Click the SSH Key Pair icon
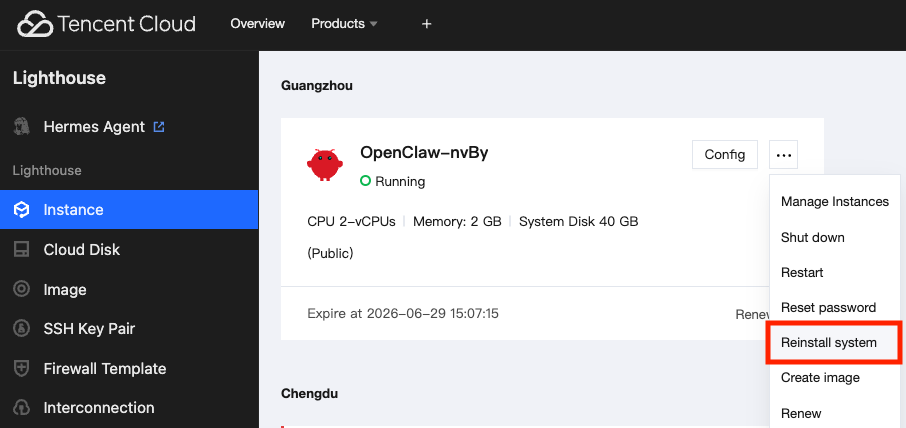The height and width of the screenshot is (428, 906). tap(21, 329)
